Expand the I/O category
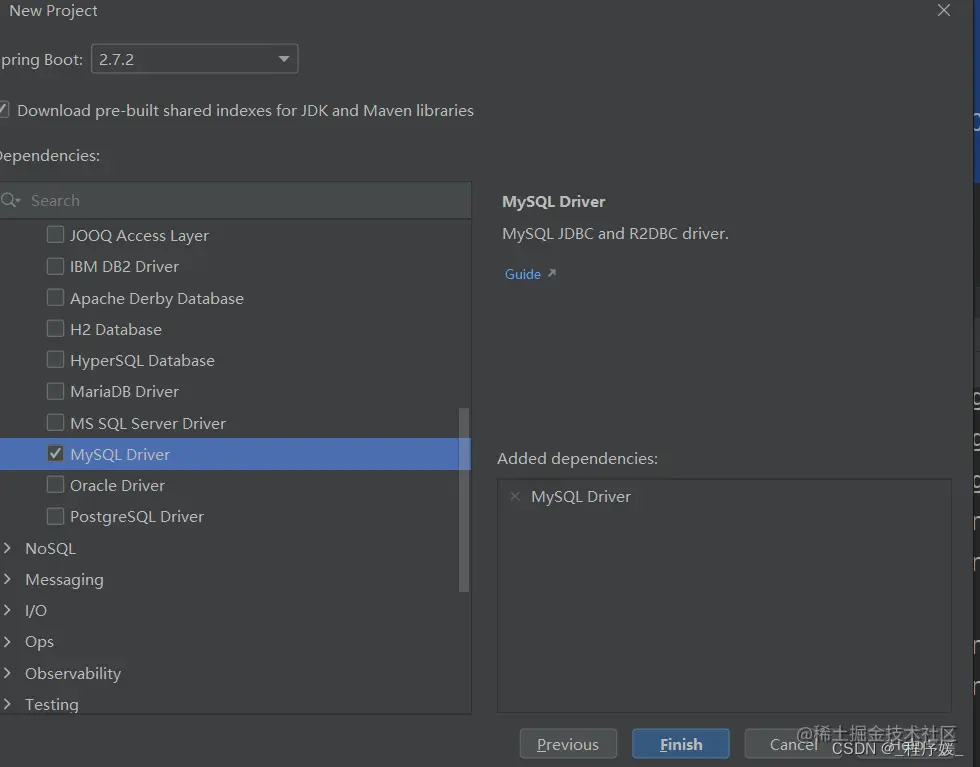This screenshot has height=767, width=980. click(x=7, y=610)
